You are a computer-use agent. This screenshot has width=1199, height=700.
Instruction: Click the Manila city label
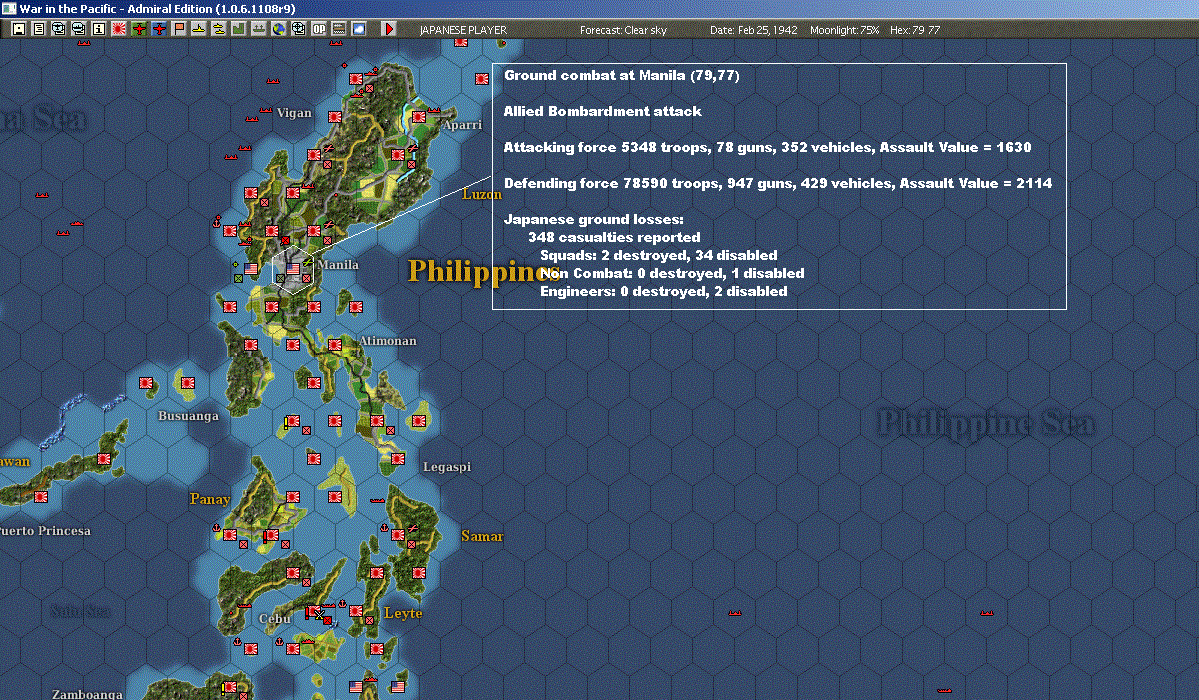click(338, 265)
